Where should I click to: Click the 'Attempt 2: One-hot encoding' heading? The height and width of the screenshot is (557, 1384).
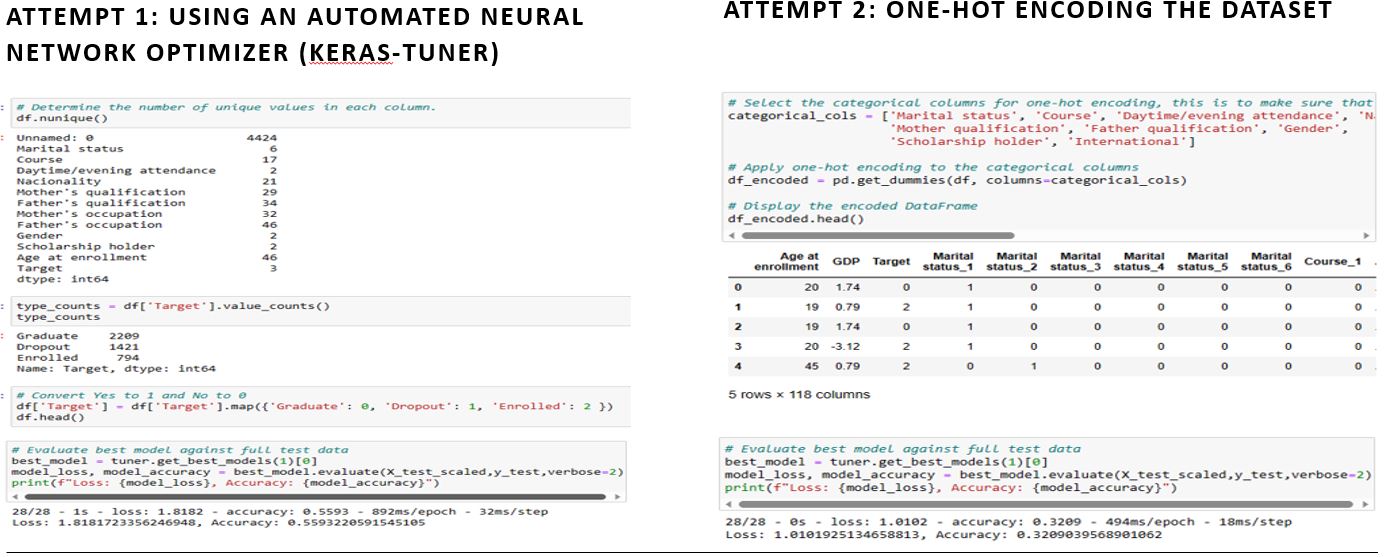click(x=1028, y=10)
